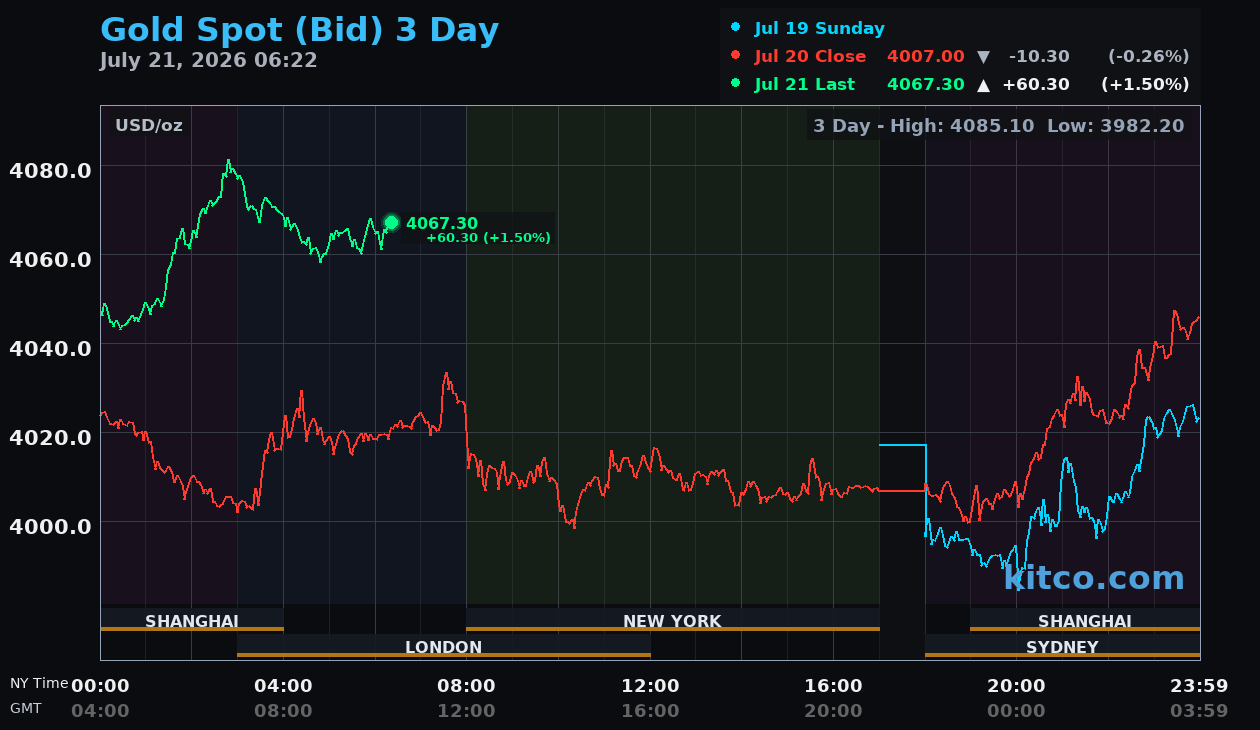Click the GMT 03:59 tick label

1199,711
